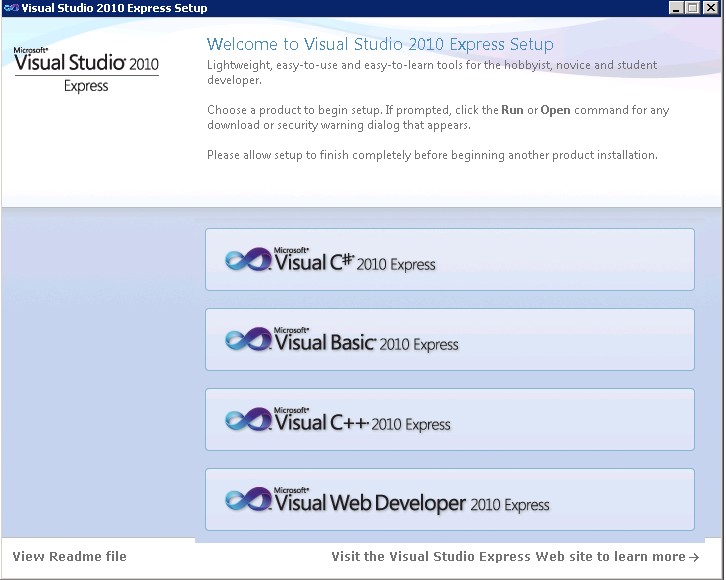Minimize the Setup window
Screen dimensions: 726x580
click(676, 8)
